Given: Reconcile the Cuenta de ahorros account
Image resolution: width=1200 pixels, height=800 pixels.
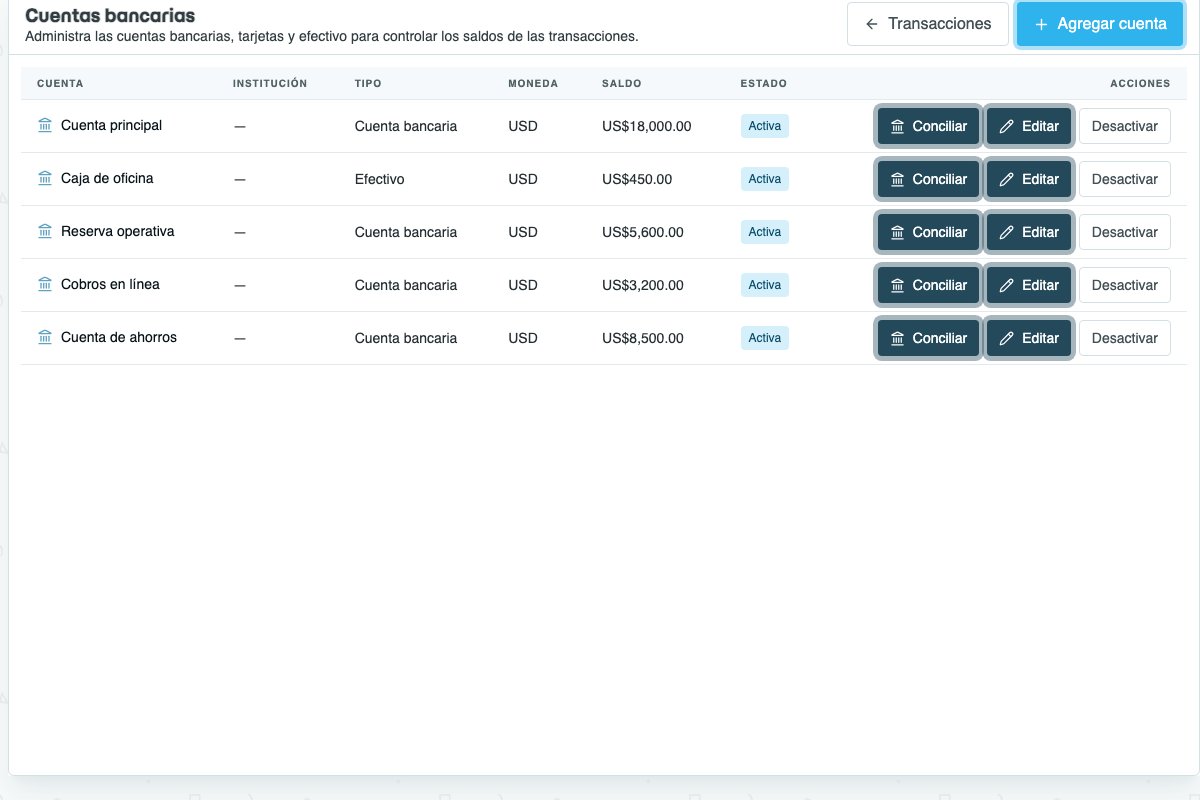Looking at the screenshot, I should (x=928, y=338).
